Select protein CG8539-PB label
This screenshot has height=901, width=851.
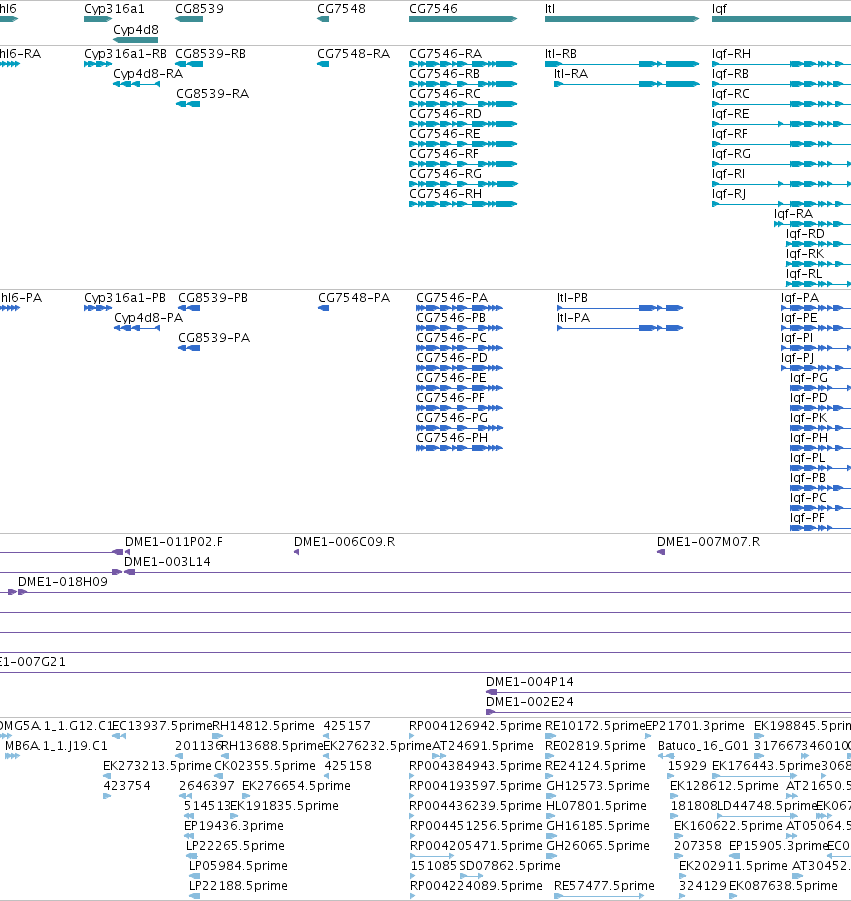pyautogui.click(x=213, y=298)
